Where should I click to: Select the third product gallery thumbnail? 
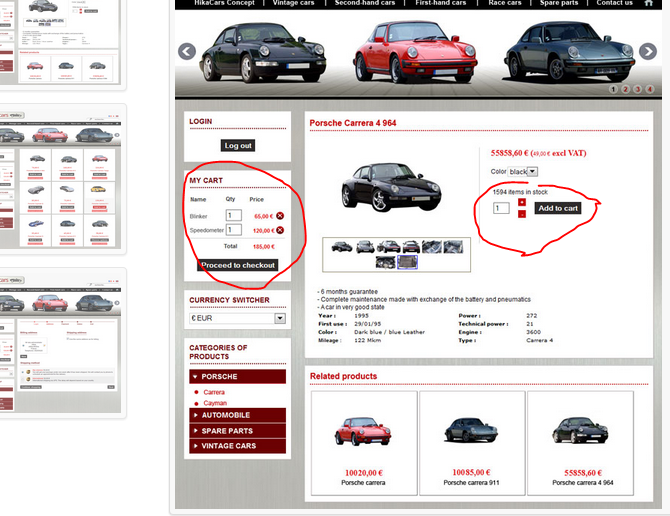tap(388, 246)
